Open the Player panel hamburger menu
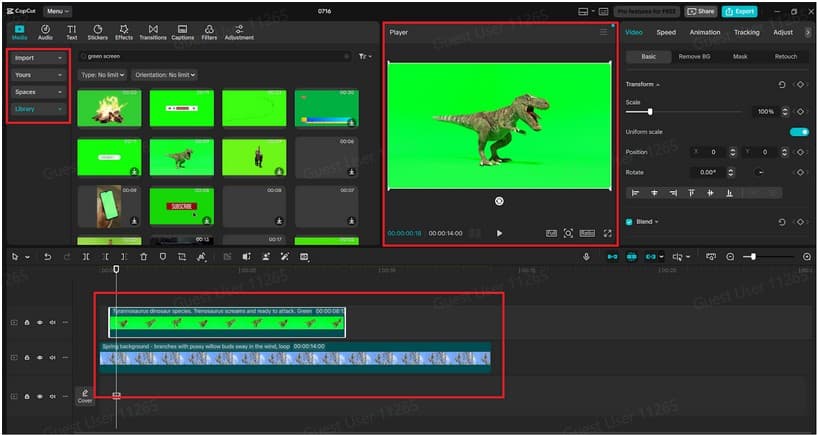 (x=603, y=32)
